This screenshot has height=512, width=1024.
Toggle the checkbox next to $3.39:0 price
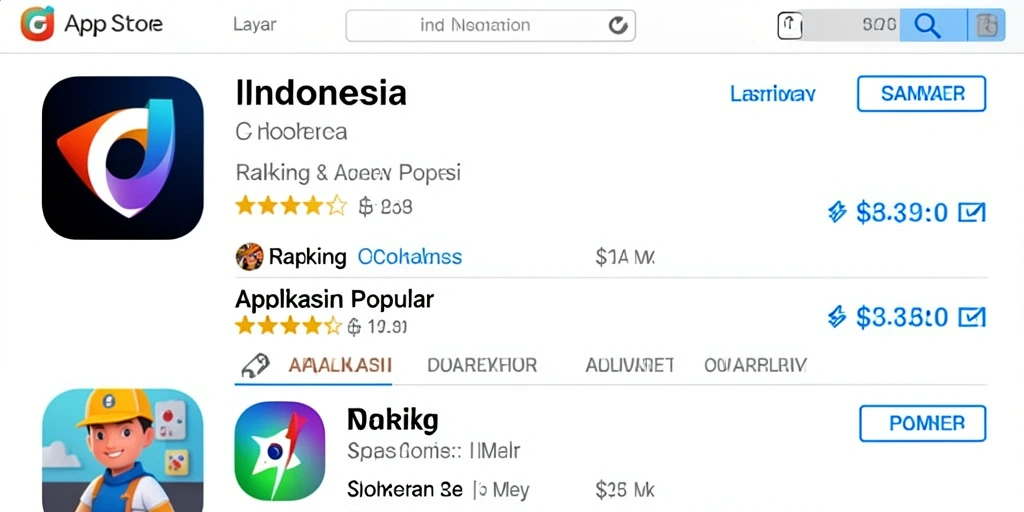[x=972, y=212]
